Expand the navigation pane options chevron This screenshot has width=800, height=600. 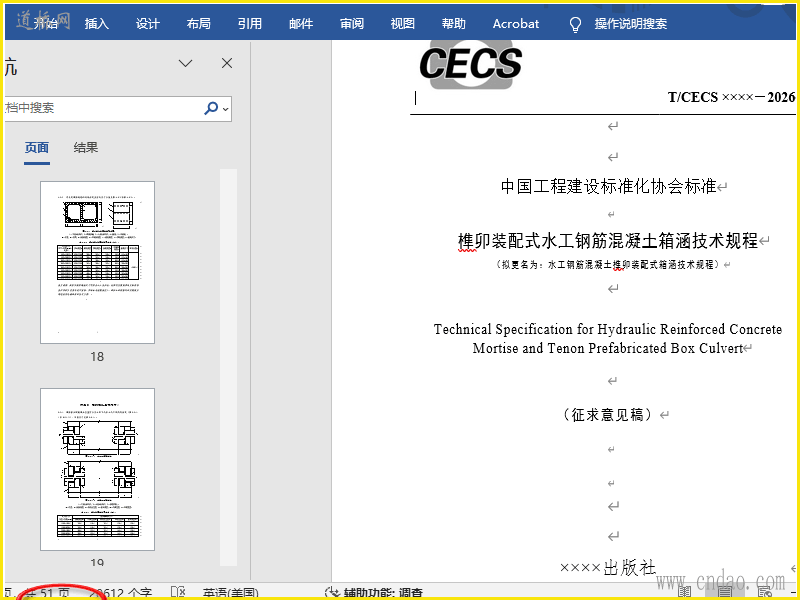tap(185, 63)
